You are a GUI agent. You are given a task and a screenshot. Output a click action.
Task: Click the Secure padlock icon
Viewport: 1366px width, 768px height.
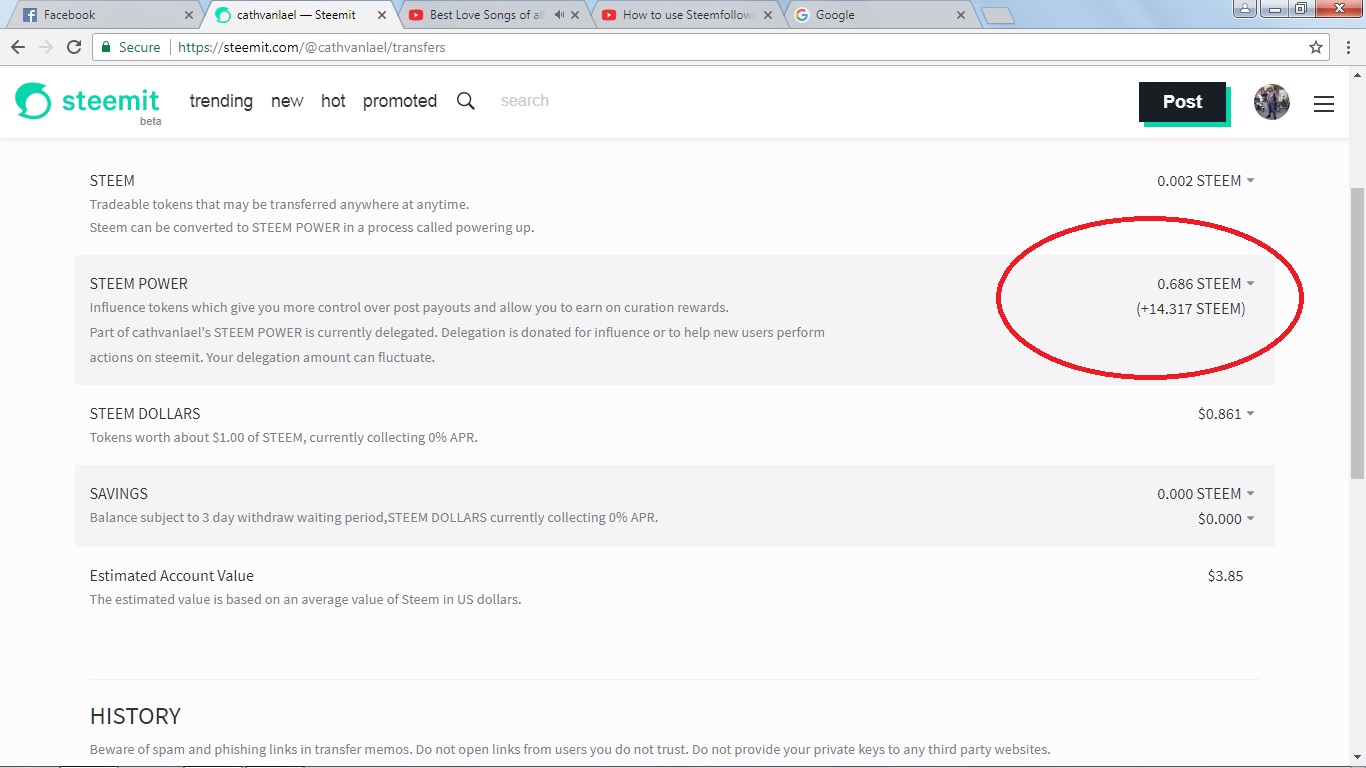pyautogui.click(x=107, y=47)
